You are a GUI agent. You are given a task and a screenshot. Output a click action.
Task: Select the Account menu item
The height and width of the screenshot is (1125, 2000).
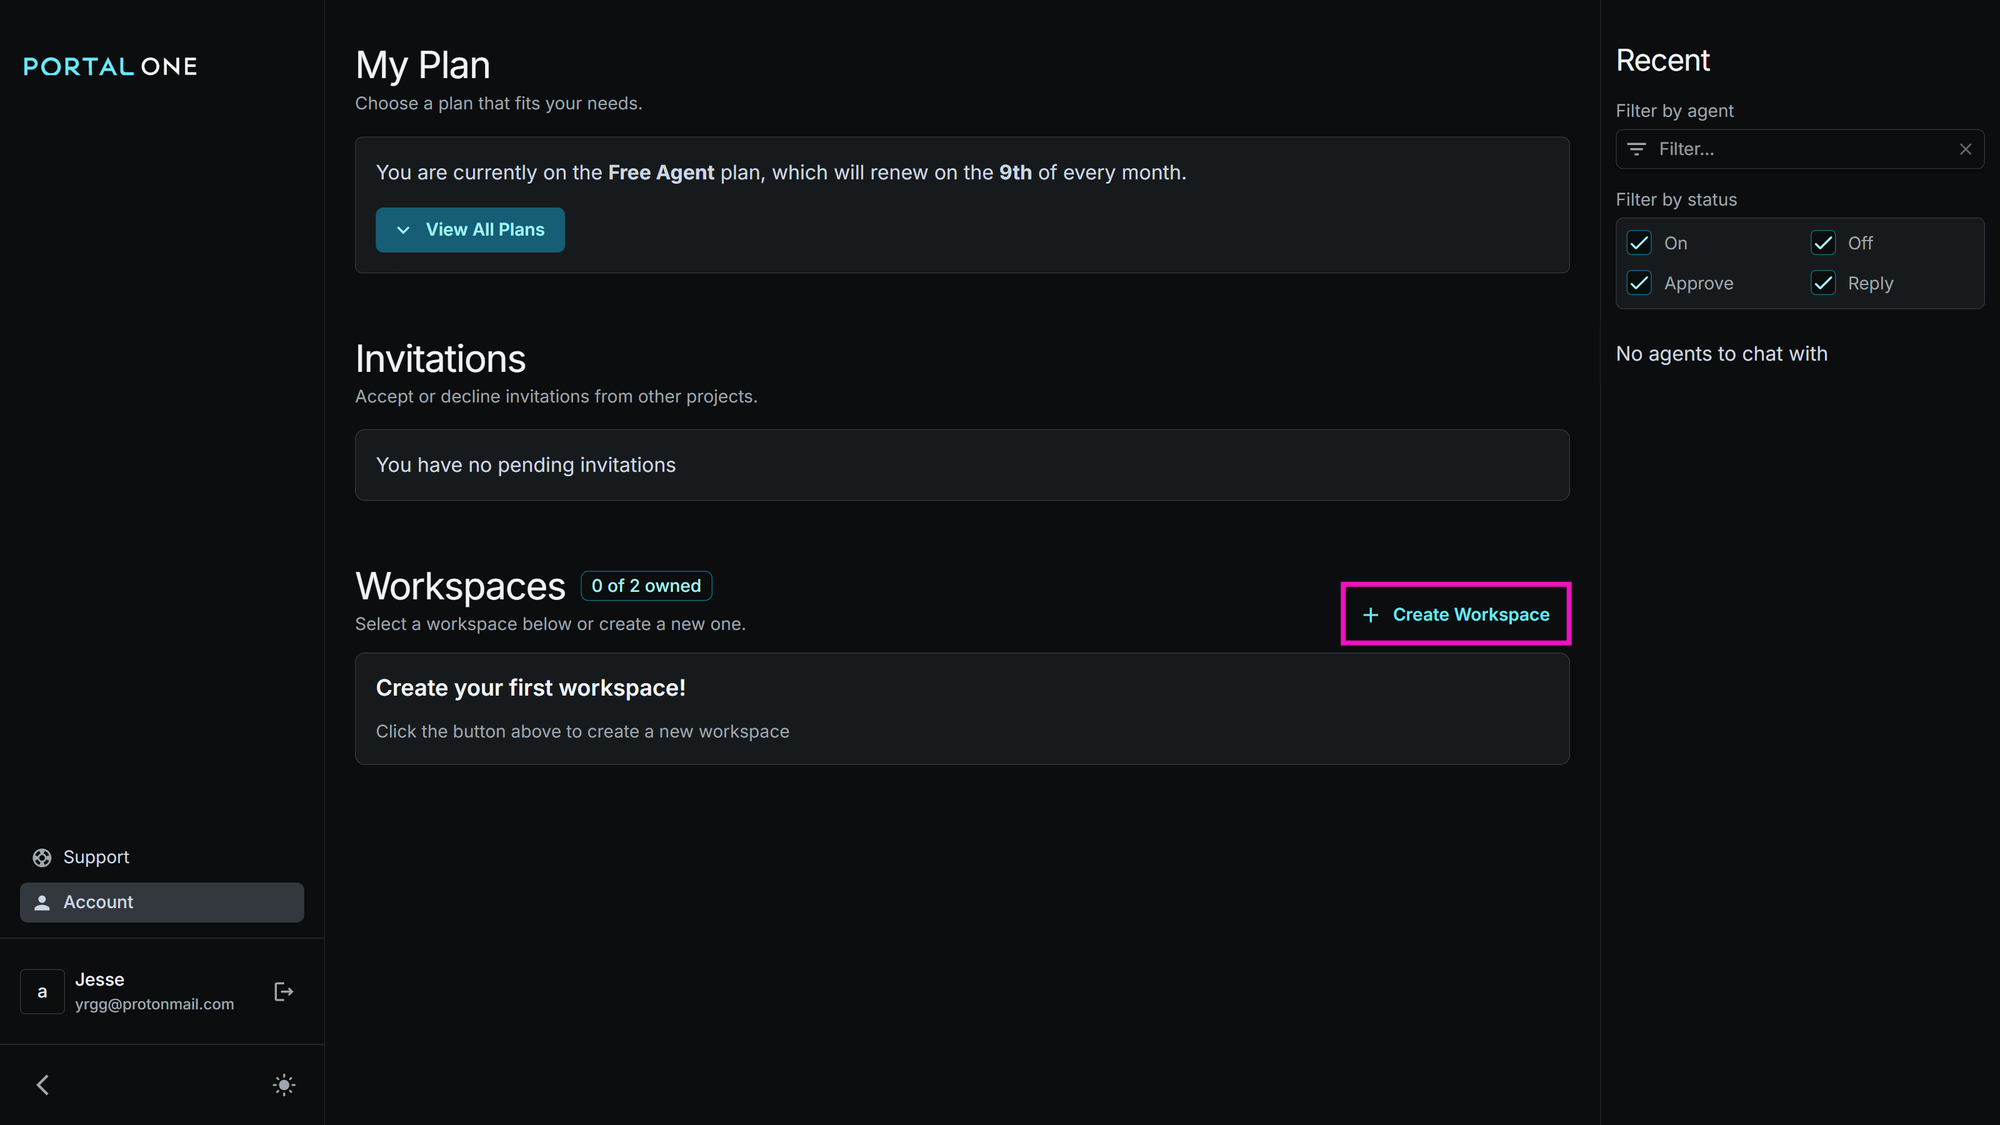(160, 902)
